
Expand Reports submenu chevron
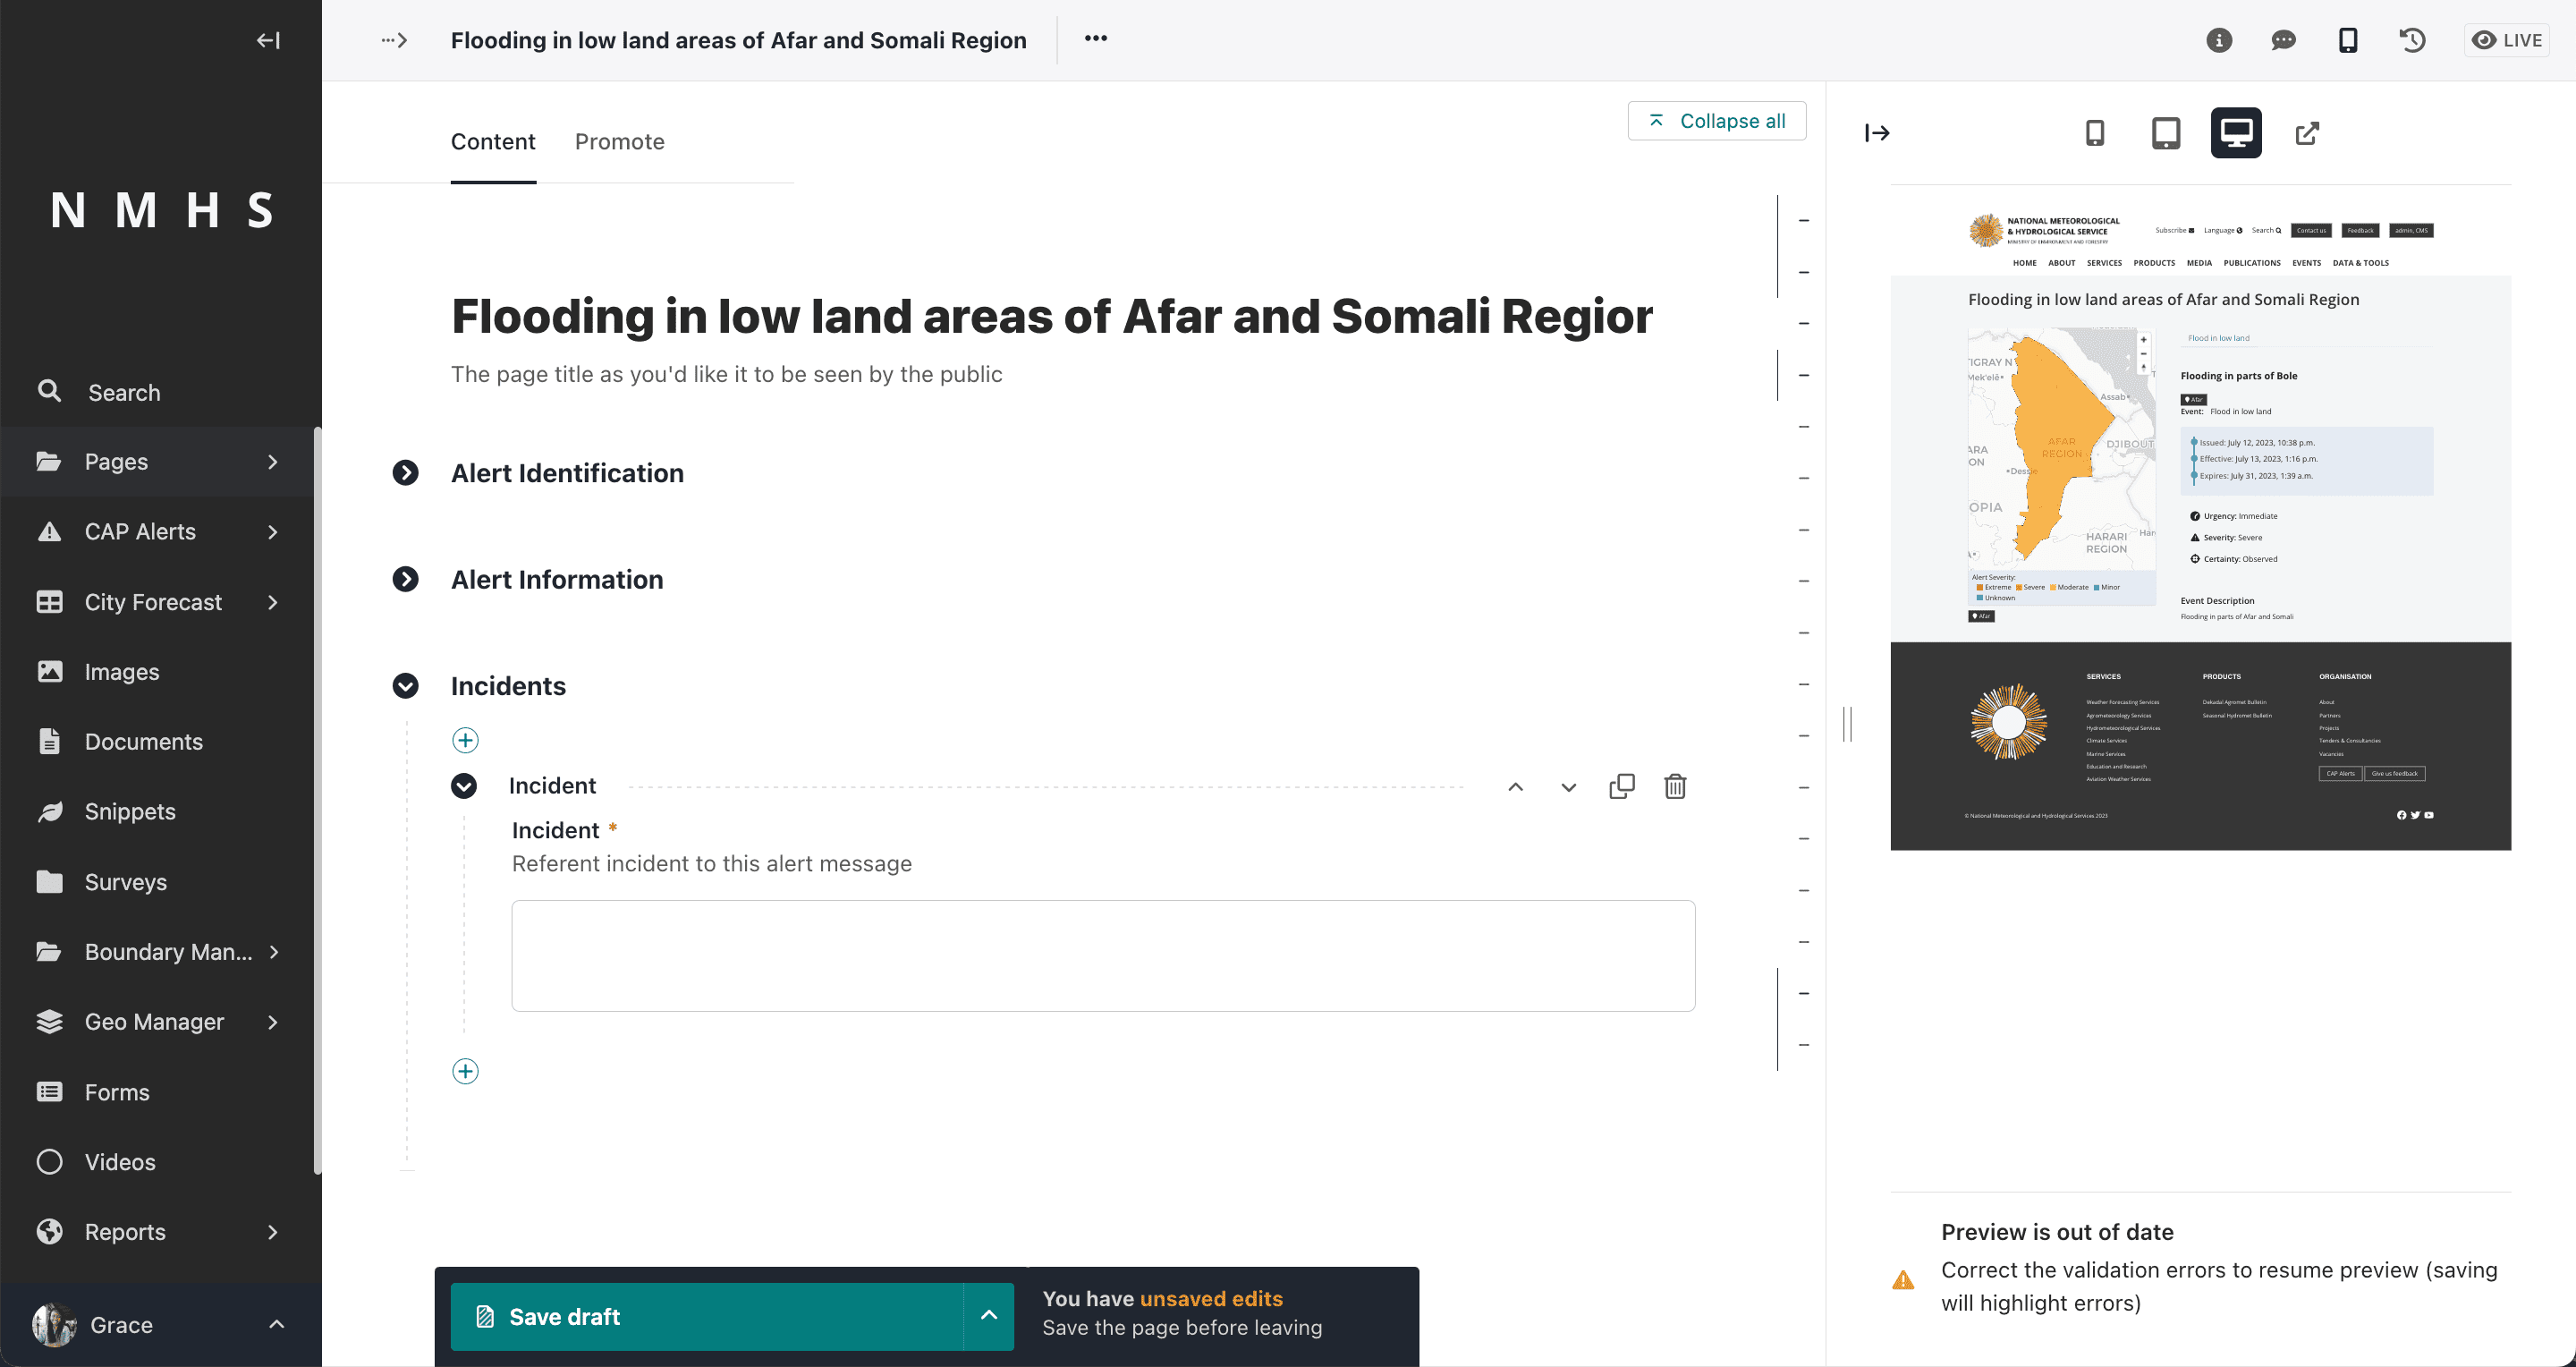[x=273, y=1232]
